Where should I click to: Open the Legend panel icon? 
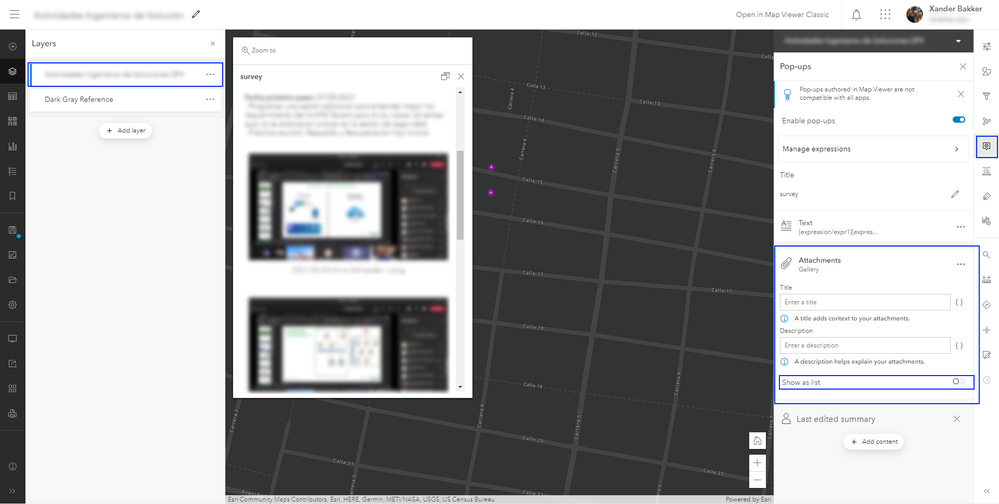pos(12,171)
